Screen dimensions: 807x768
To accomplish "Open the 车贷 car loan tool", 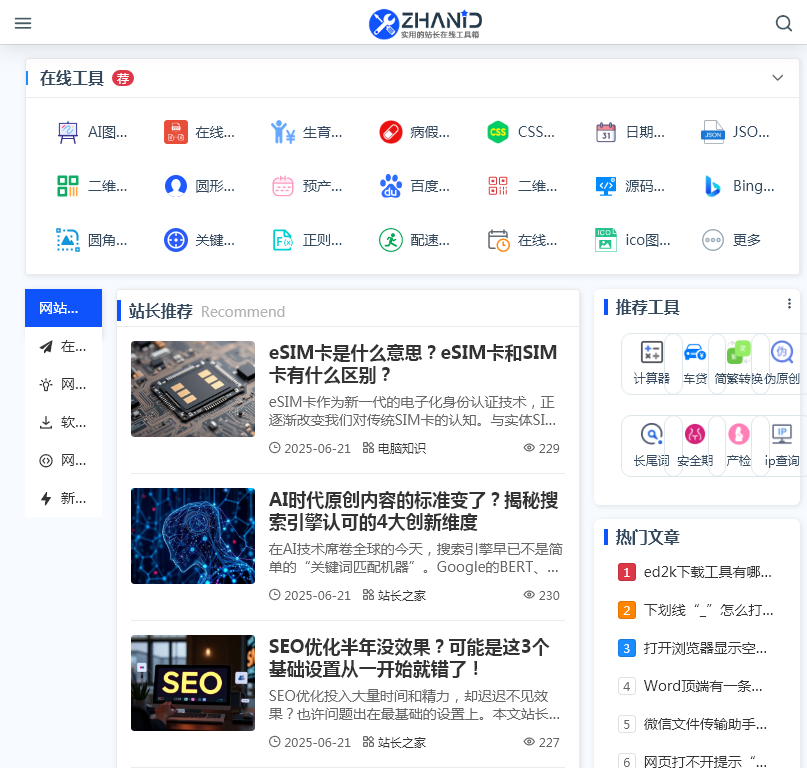I will 694,361.
